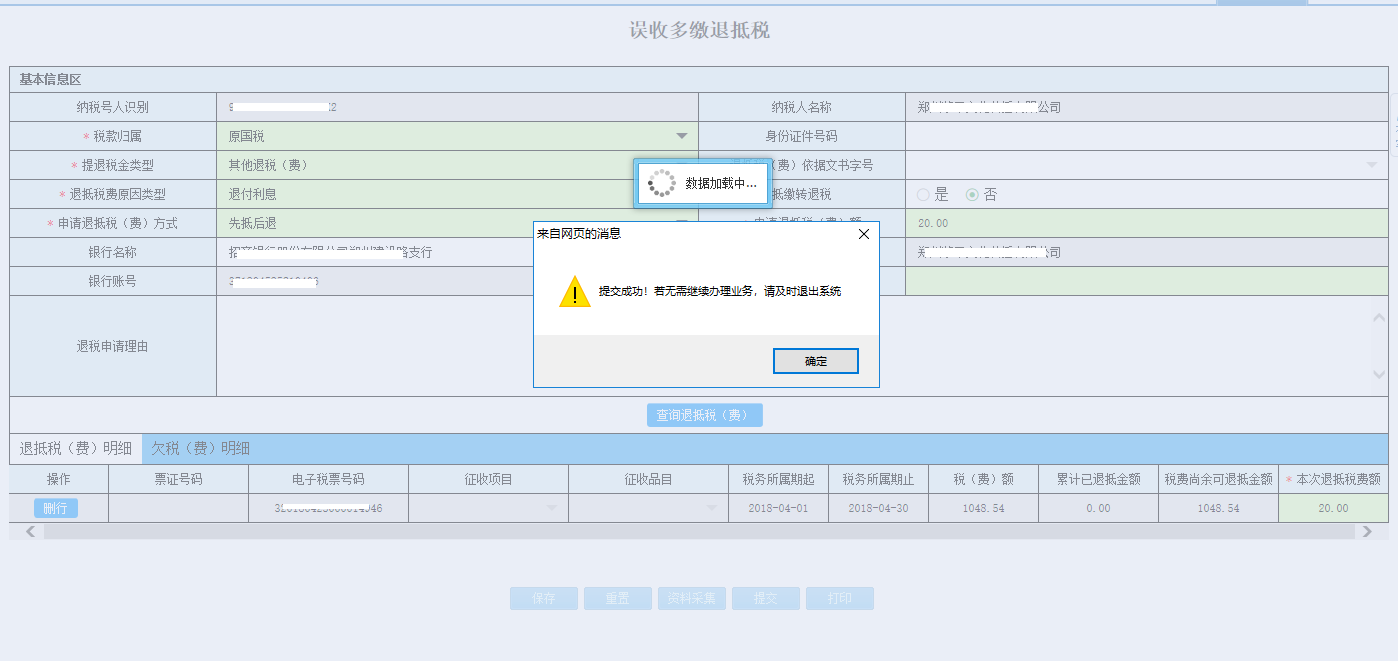Select the 是 radio button
This screenshot has height=661, width=1398.
pyautogui.click(x=923, y=195)
